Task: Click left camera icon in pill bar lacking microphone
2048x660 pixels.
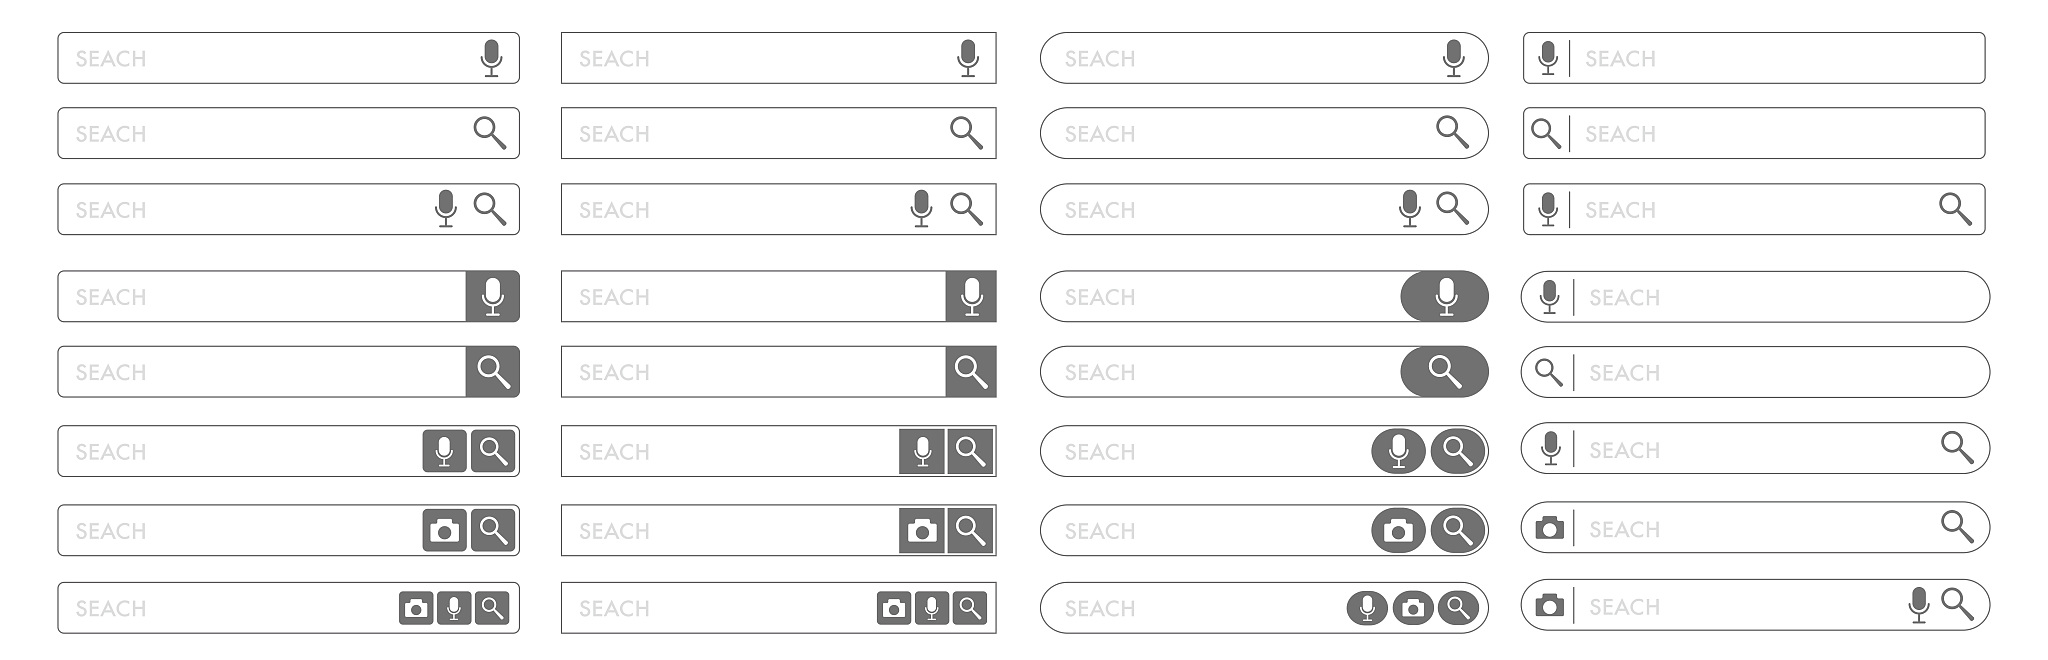Action: [x=1549, y=527]
